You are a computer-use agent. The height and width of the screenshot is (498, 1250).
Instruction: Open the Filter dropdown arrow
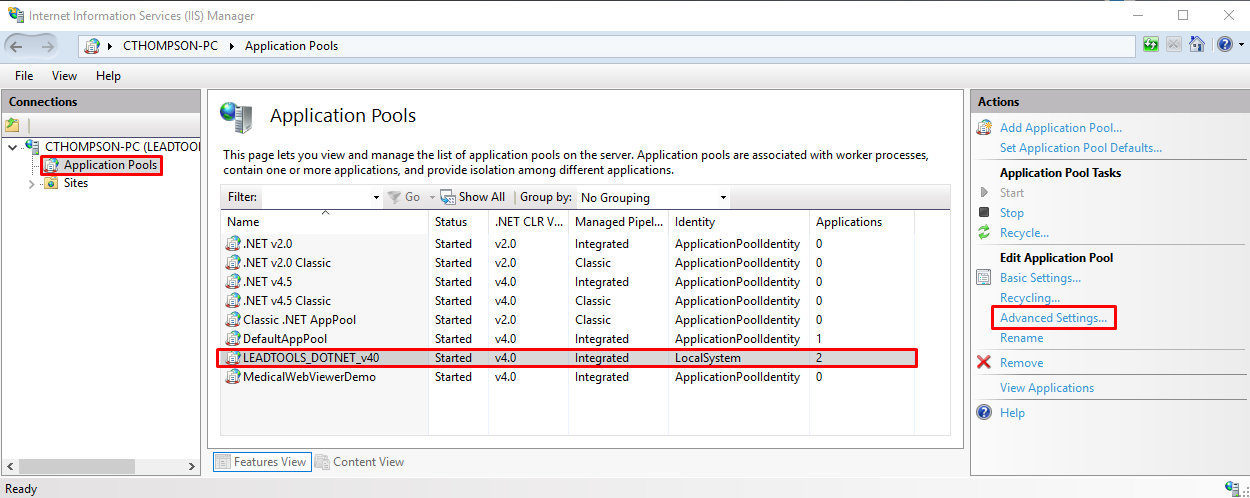click(375, 198)
